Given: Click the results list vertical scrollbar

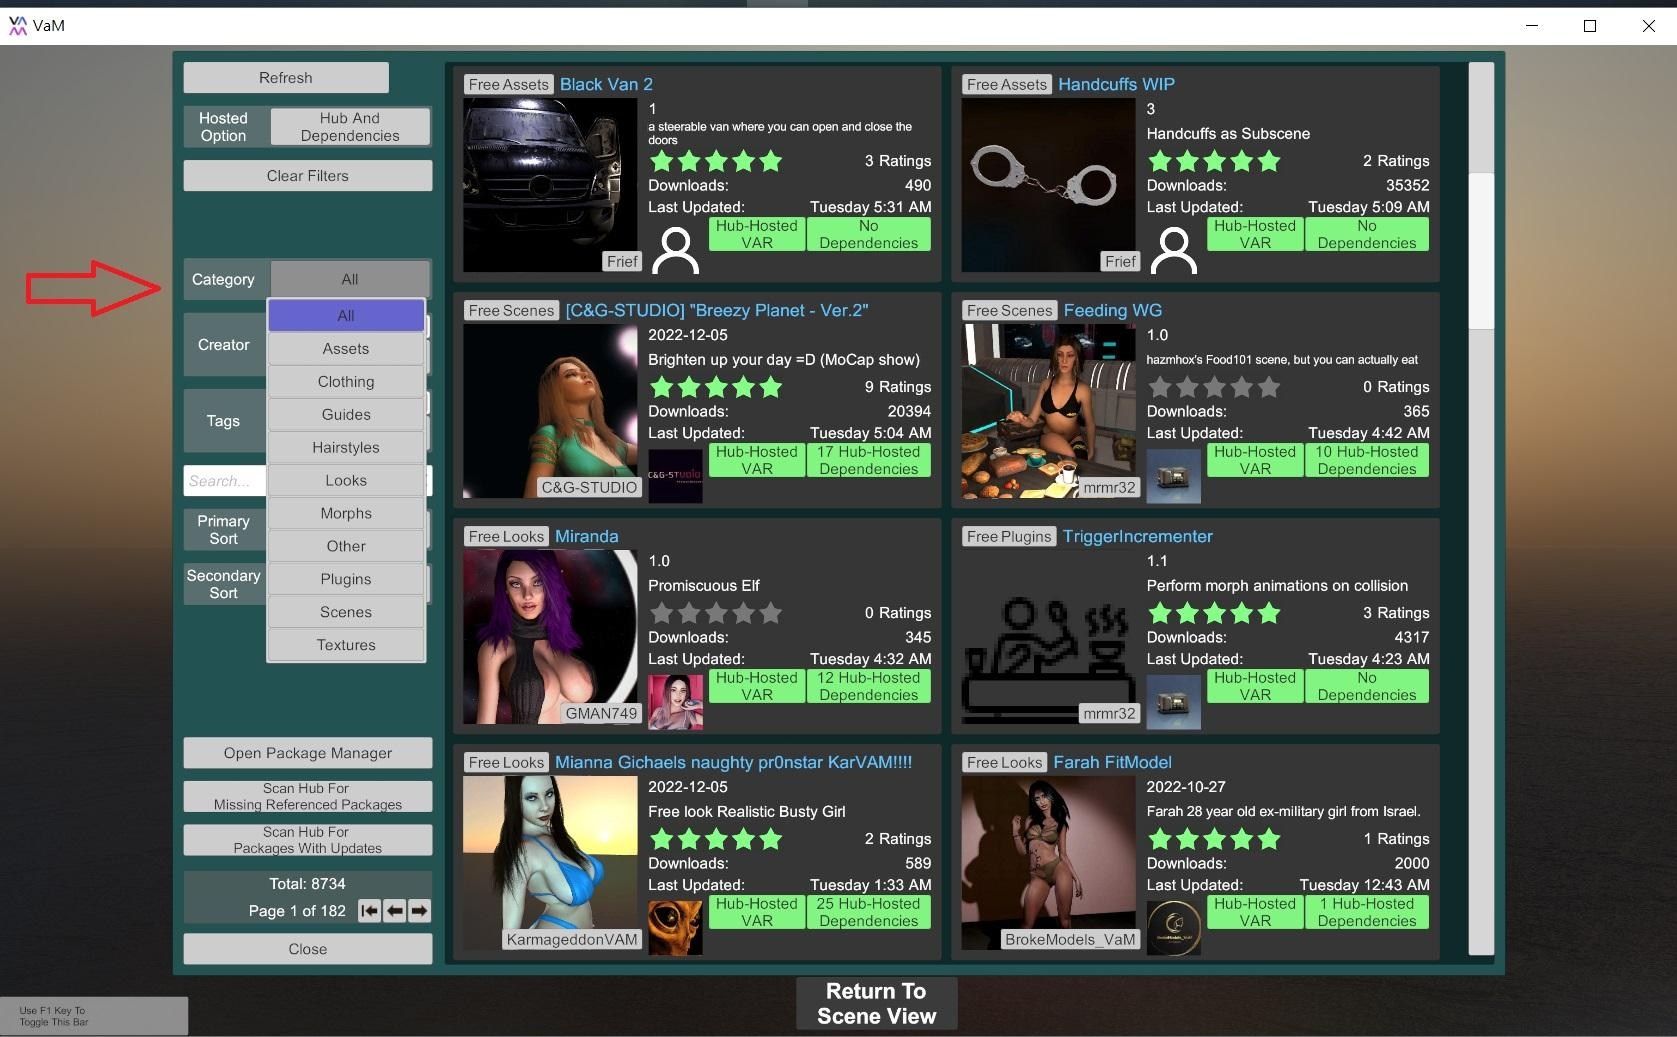Looking at the screenshot, I should pos(1480,250).
